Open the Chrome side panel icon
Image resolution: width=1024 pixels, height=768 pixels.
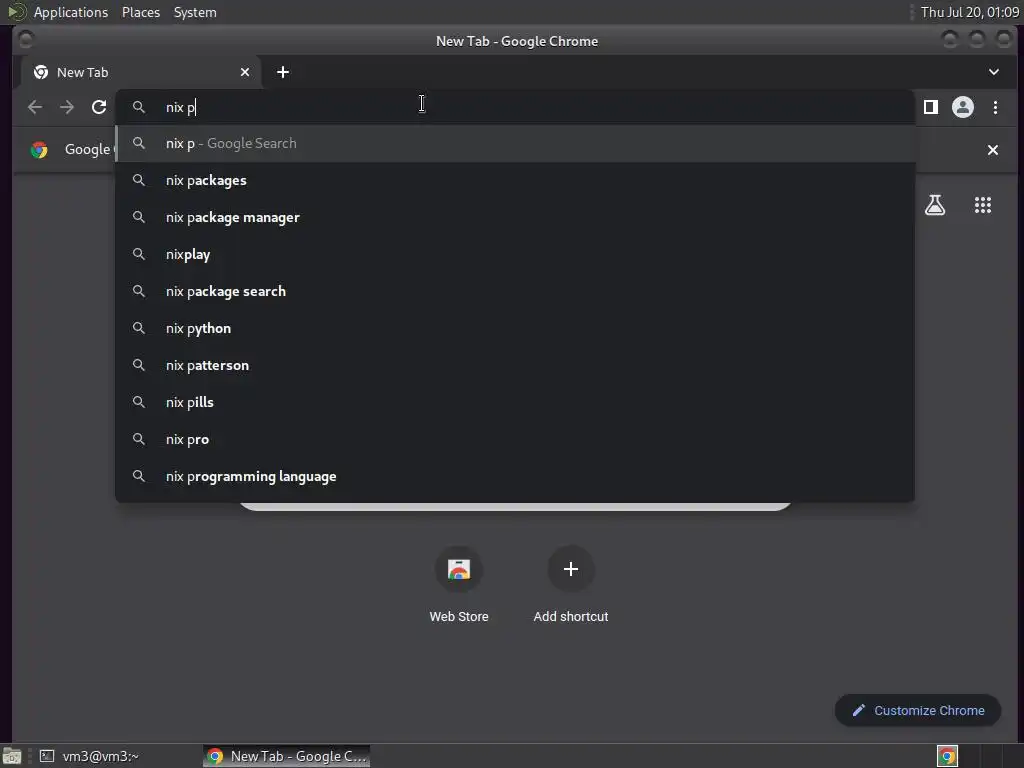point(931,107)
